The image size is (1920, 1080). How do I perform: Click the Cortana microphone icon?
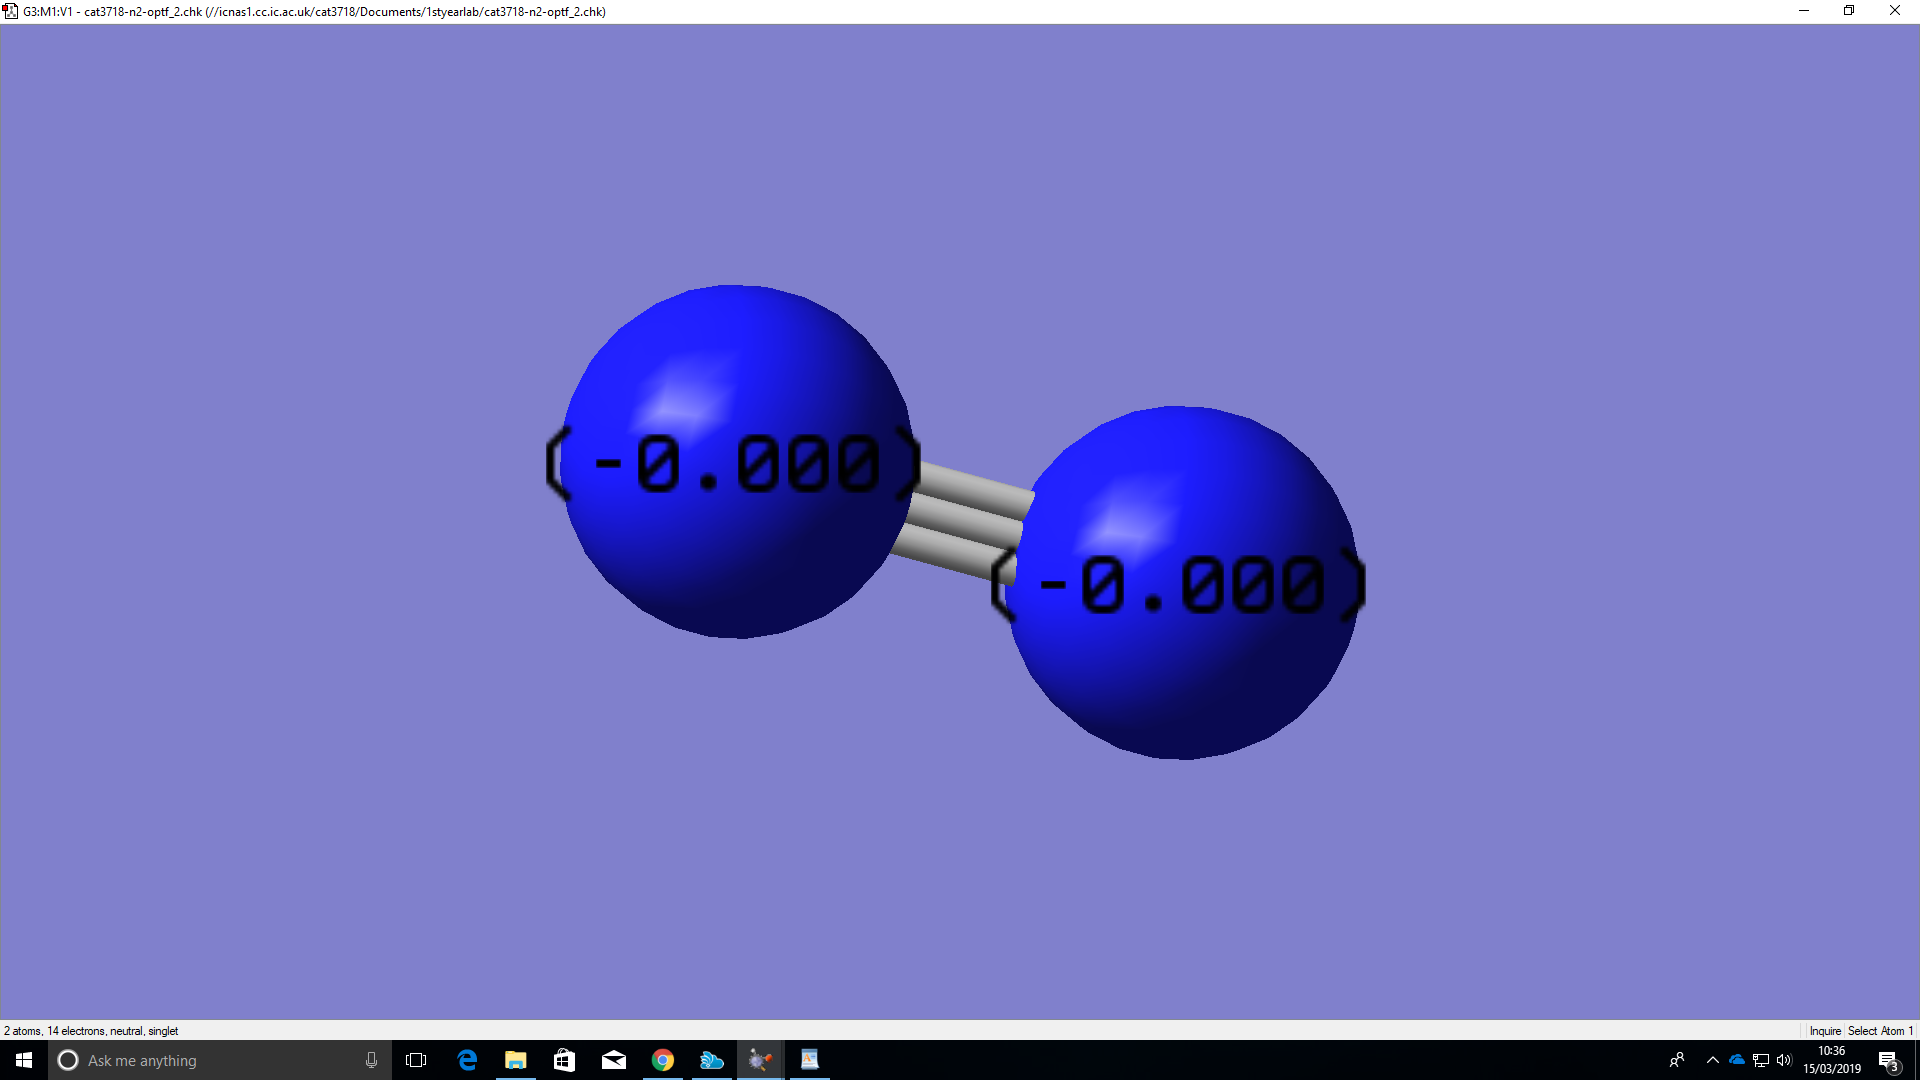pos(371,1060)
